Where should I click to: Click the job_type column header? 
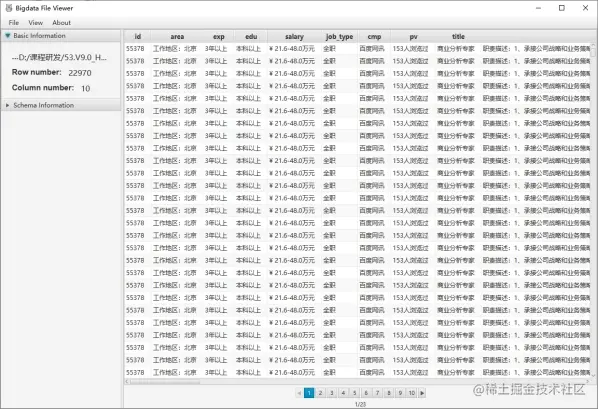coord(339,37)
